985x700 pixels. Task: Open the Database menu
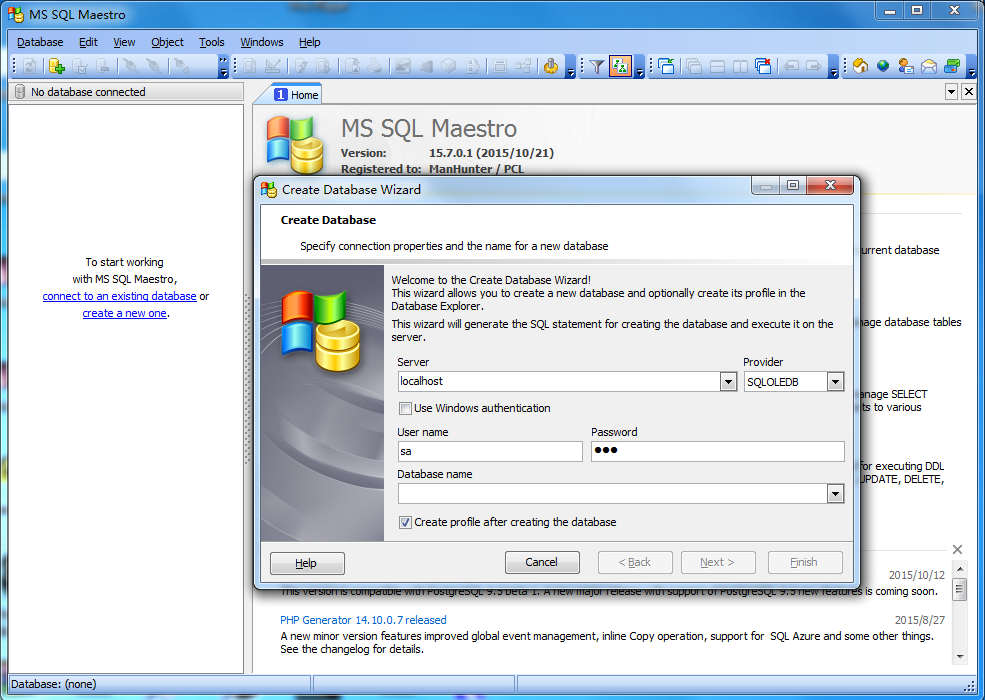click(x=39, y=42)
